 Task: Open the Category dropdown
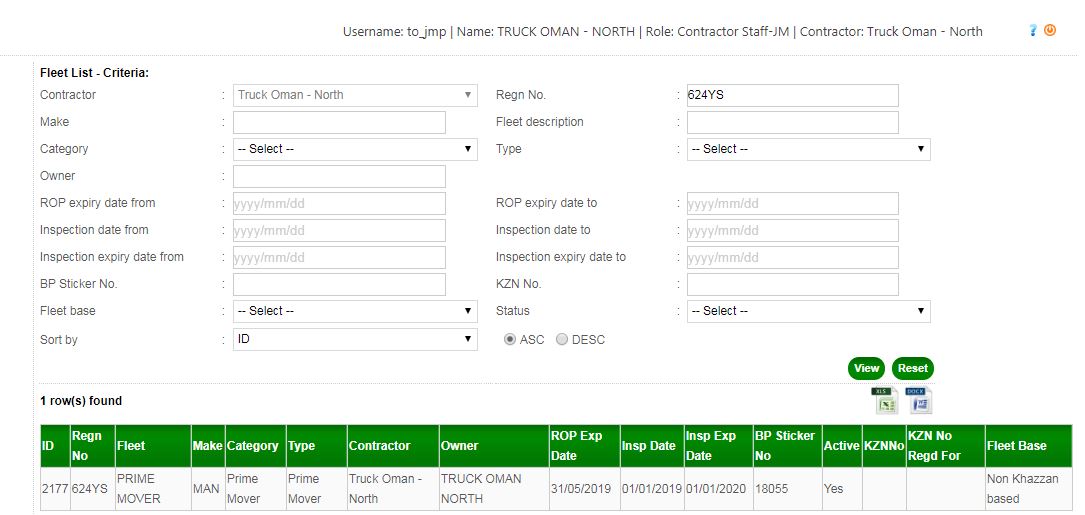click(355, 149)
